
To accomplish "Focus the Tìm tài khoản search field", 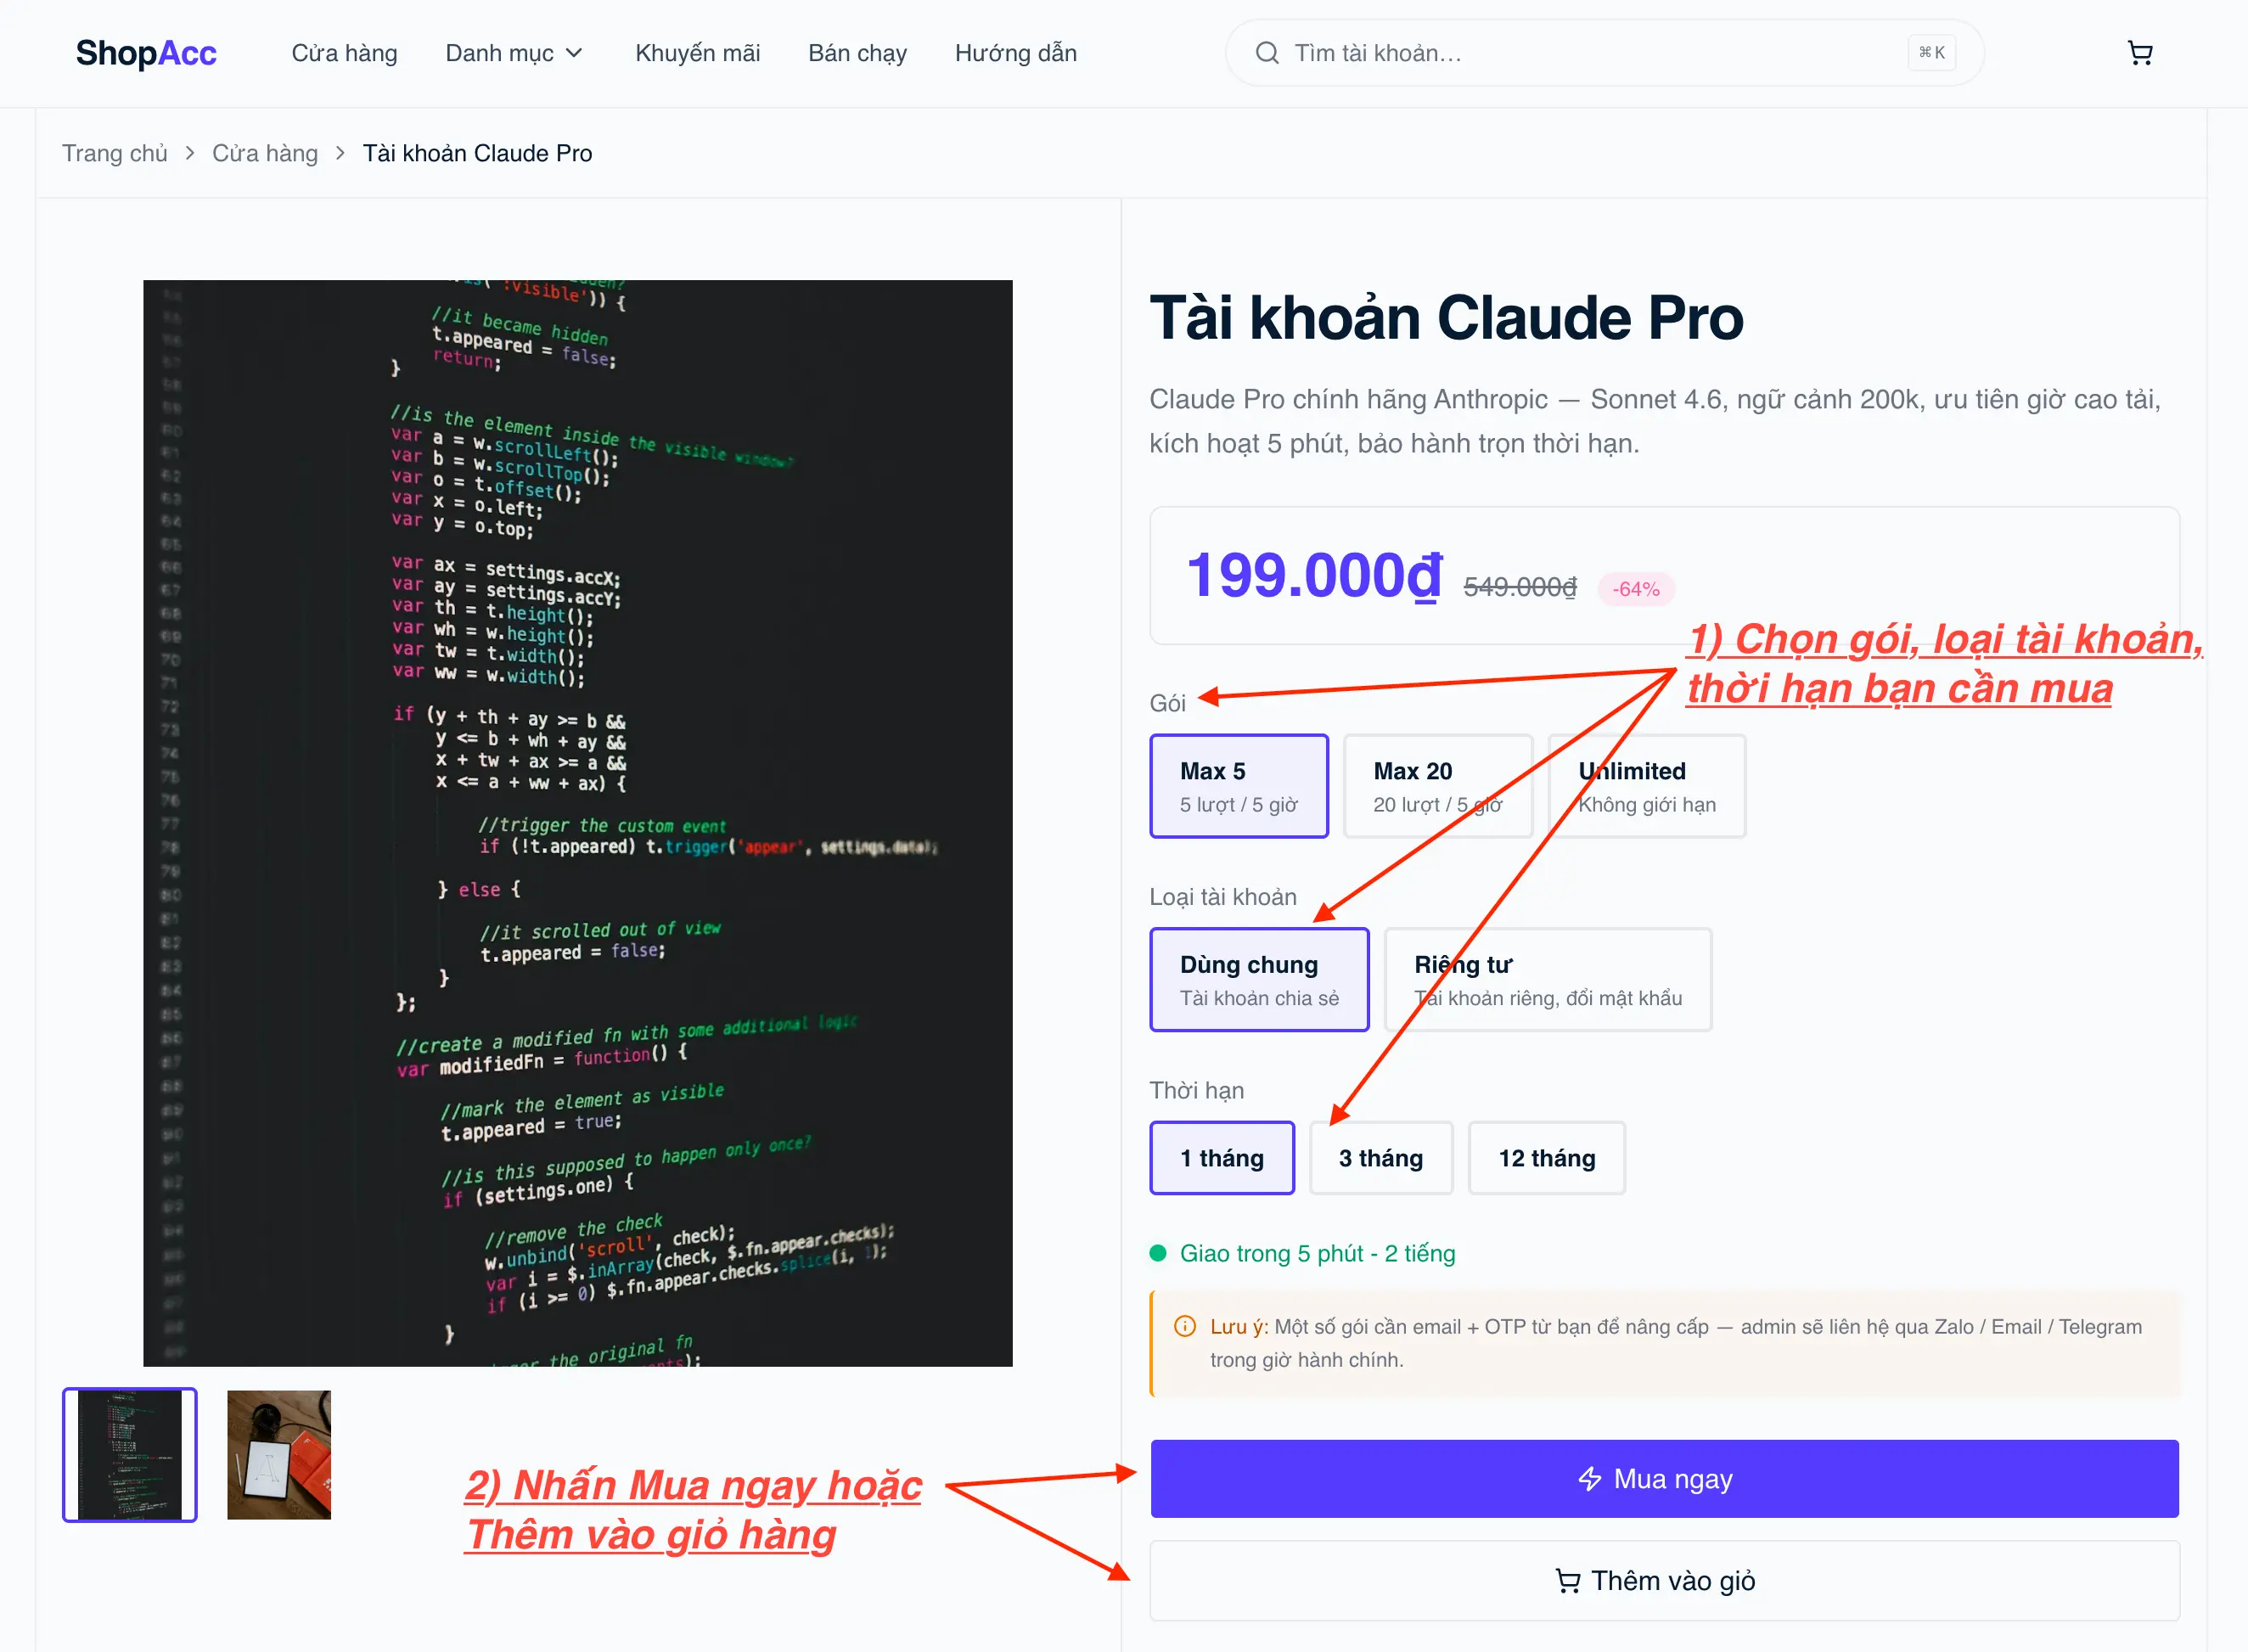I will click(1604, 53).
